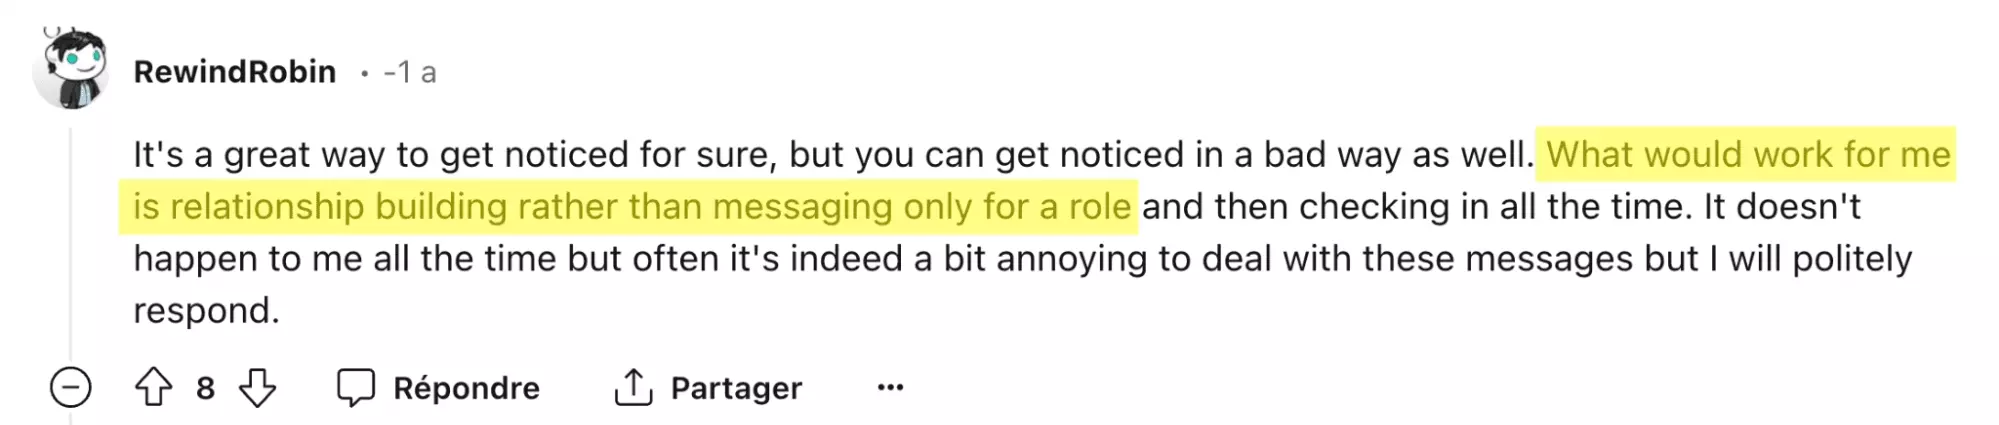Open the three-dot more options menu
The height and width of the screenshot is (425, 1999).
pos(890,387)
